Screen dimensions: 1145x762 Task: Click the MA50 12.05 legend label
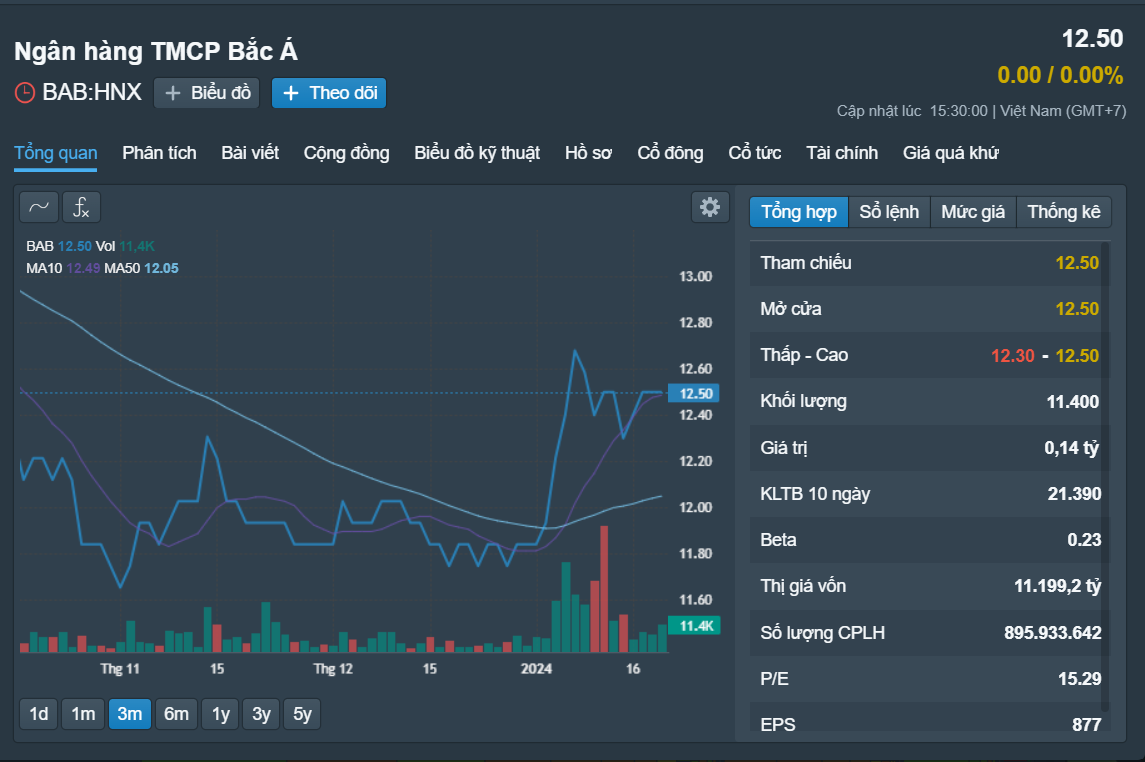click(x=142, y=268)
